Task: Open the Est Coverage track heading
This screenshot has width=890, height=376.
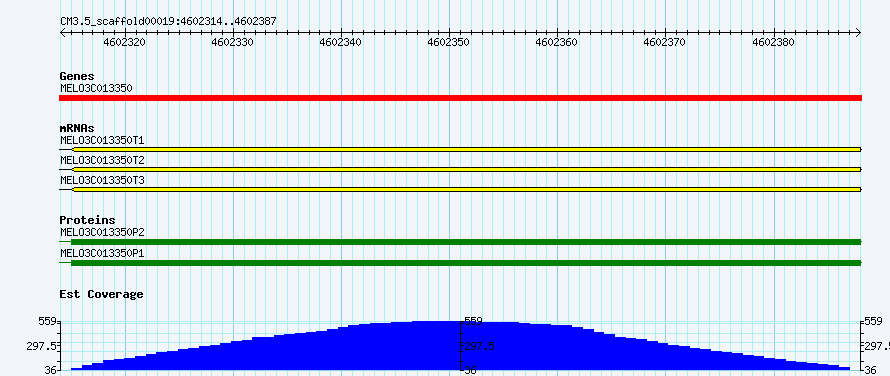Action: coord(101,294)
